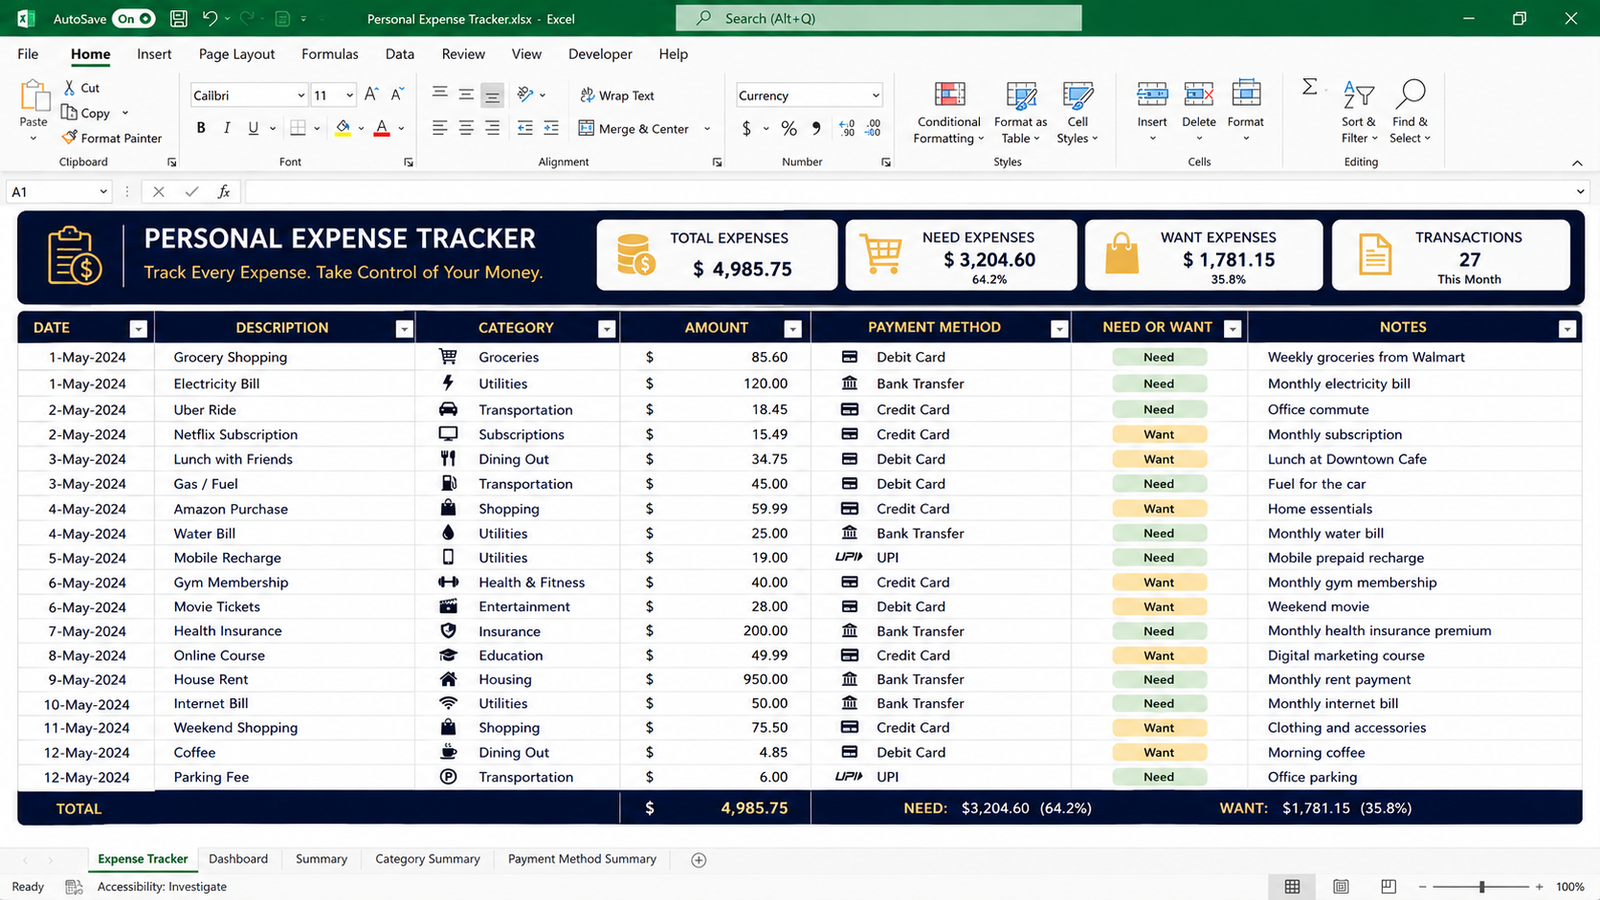Click the text Orientation icon
Image resolution: width=1600 pixels, height=900 pixels.
(x=525, y=95)
